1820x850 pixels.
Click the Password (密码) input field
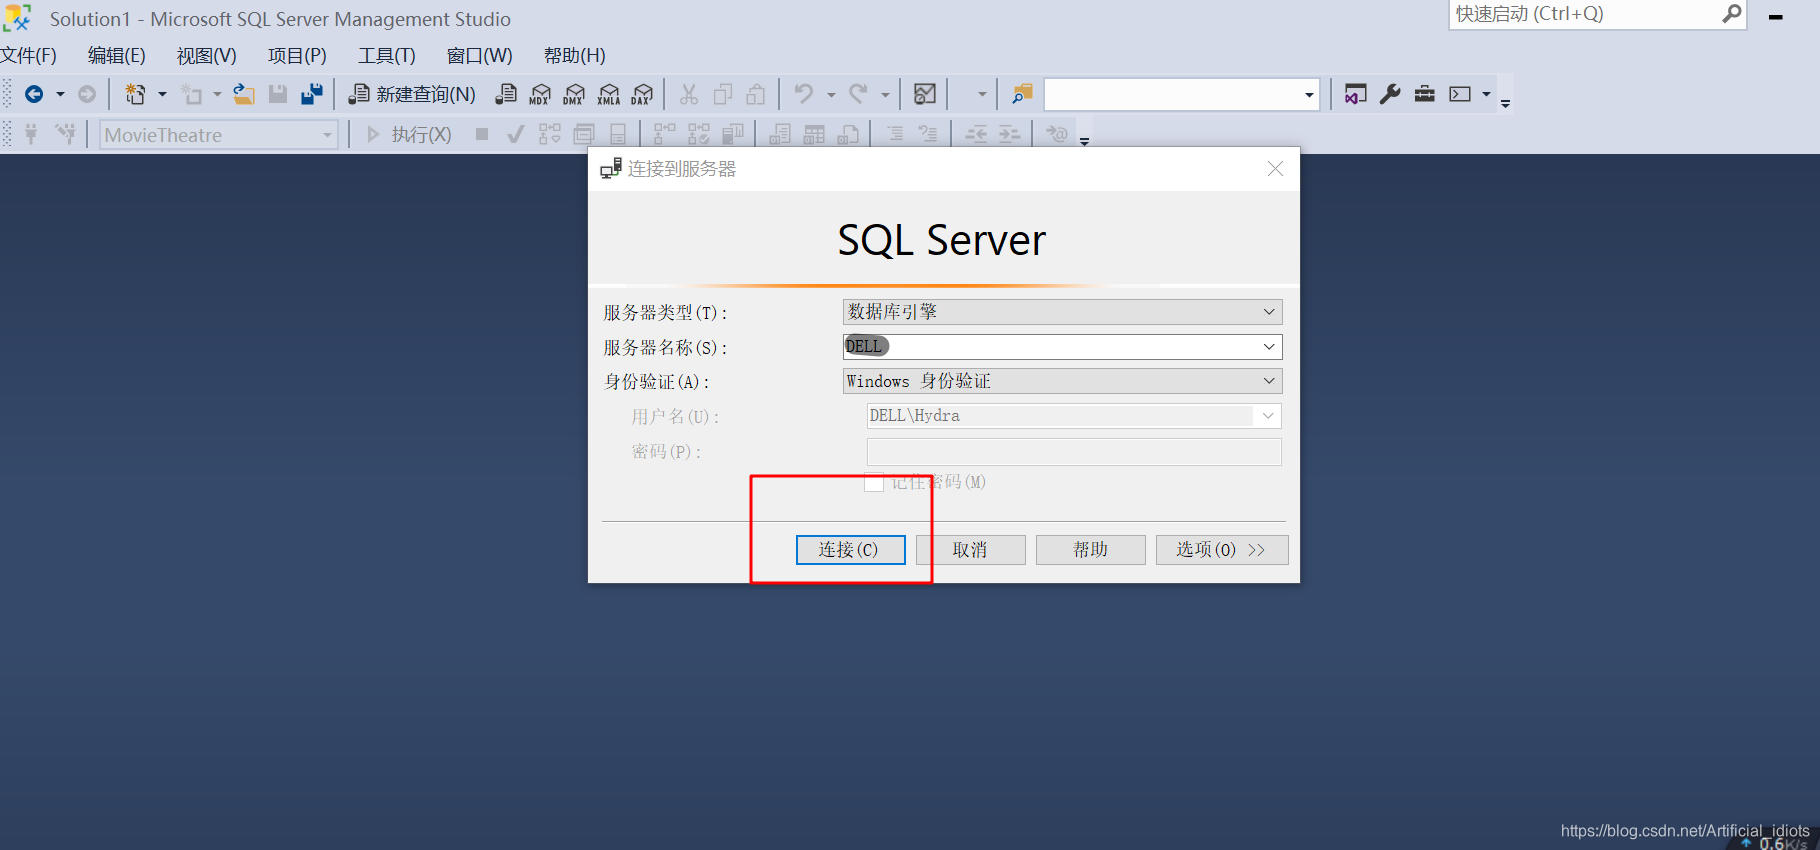[x=1074, y=452]
